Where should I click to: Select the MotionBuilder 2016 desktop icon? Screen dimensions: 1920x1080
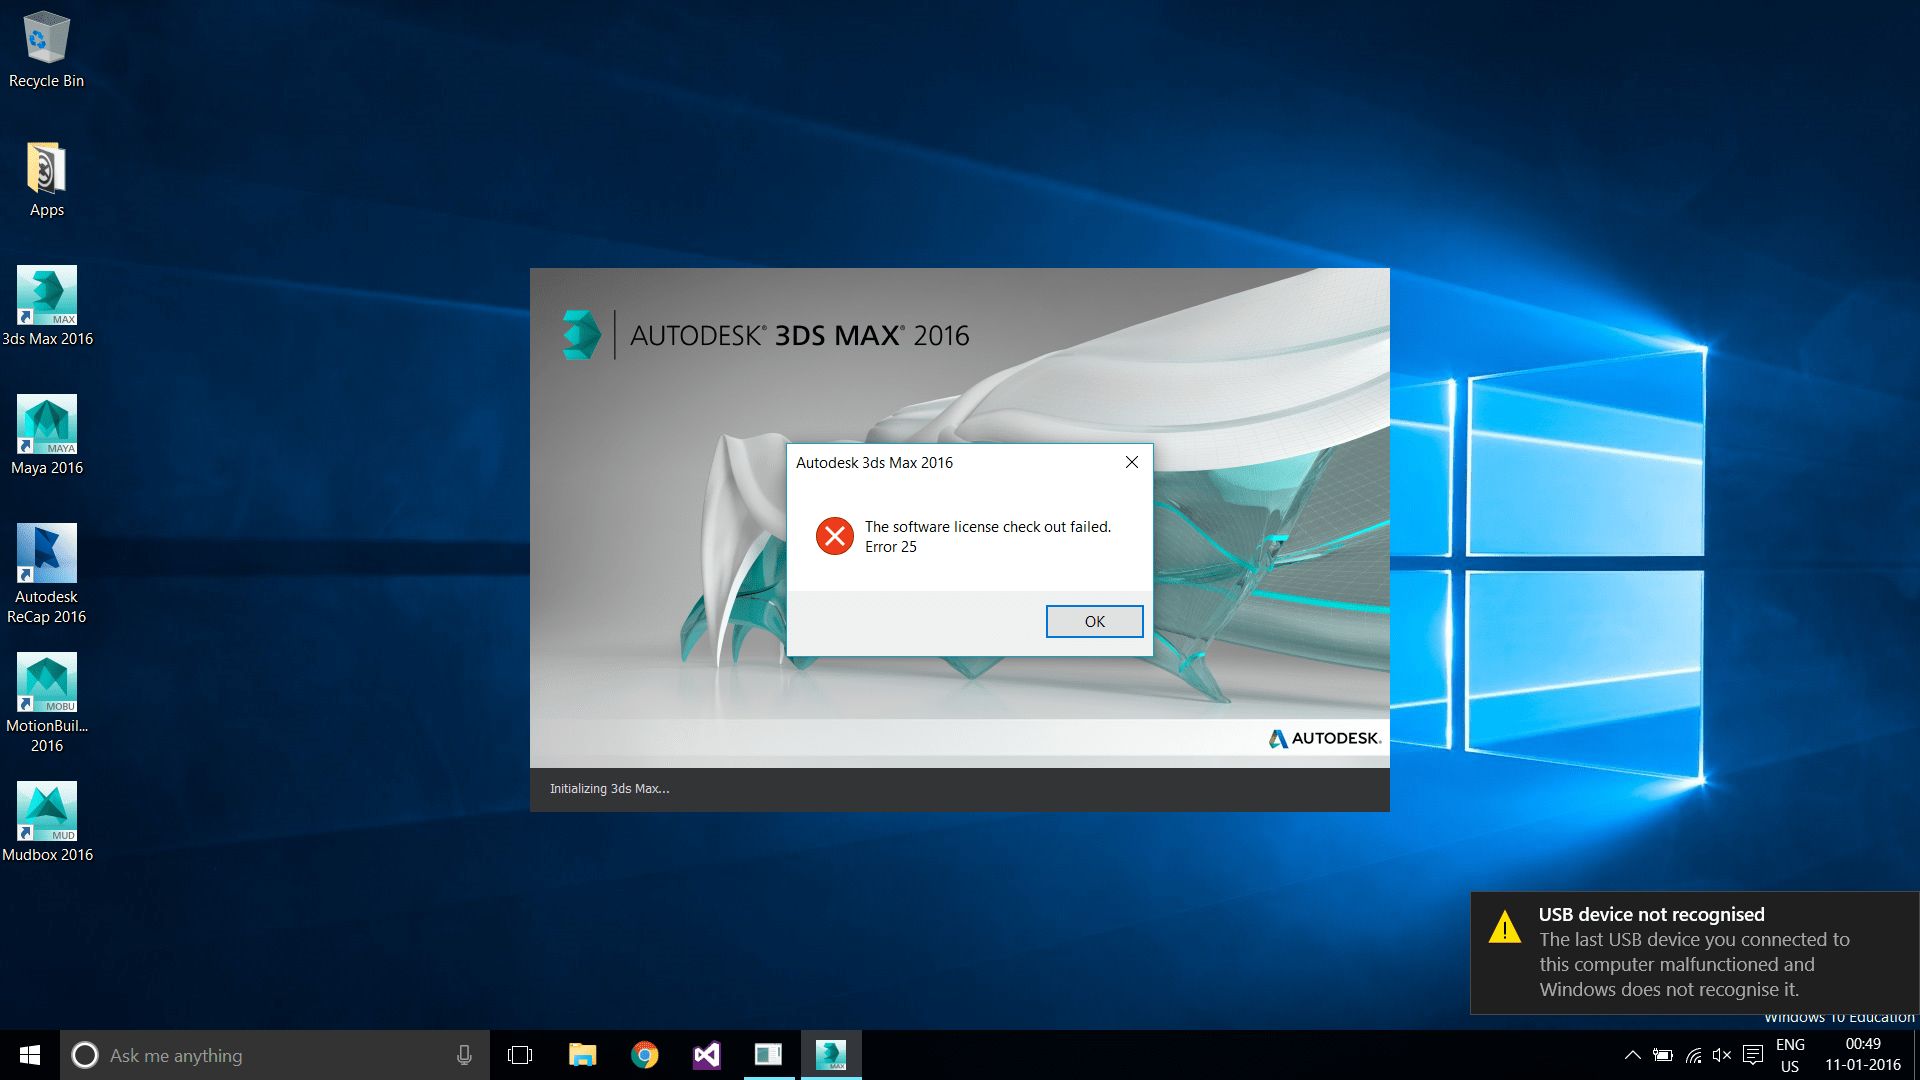click(x=47, y=703)
